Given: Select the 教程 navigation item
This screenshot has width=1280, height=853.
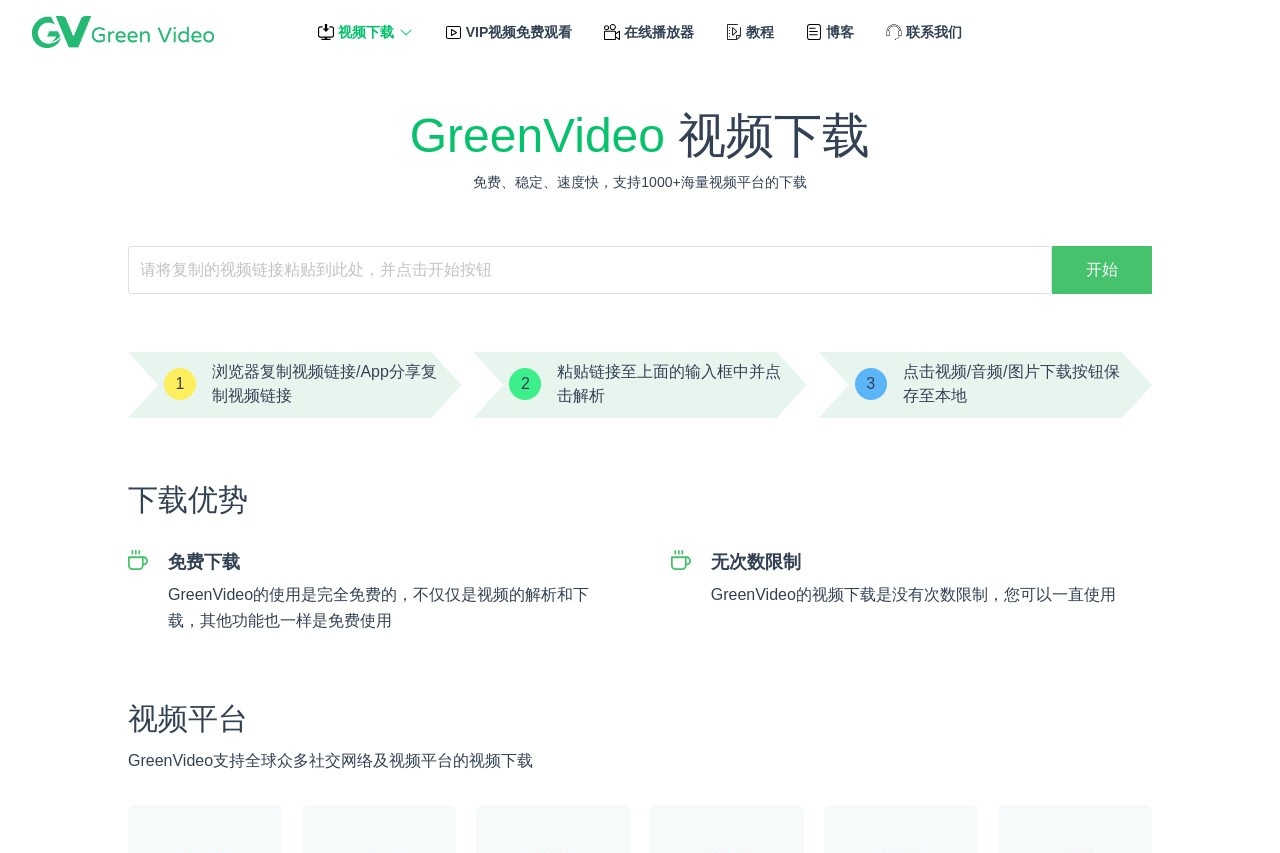Looking at the screenshot, I should click(759, 32).
